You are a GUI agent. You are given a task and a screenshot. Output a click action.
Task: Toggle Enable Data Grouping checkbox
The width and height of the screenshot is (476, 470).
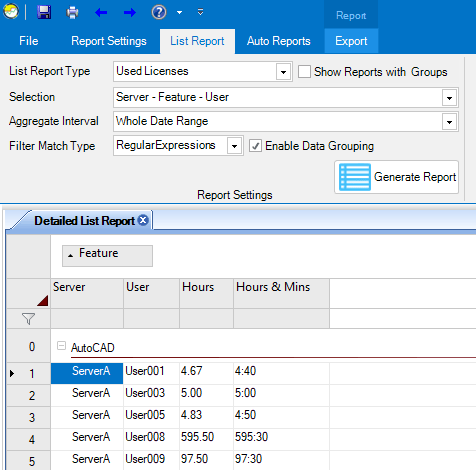click(x=255, y=146)
